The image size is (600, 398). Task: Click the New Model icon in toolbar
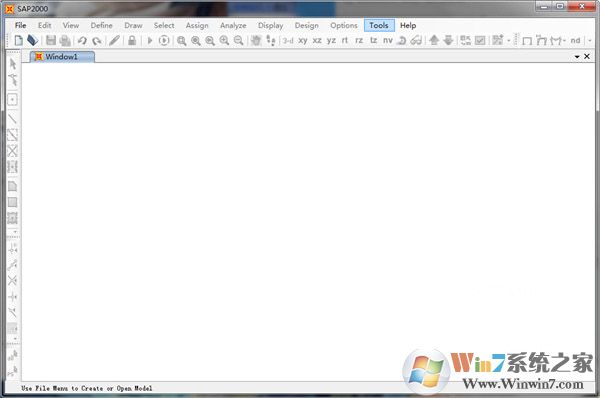pos(18,40)
